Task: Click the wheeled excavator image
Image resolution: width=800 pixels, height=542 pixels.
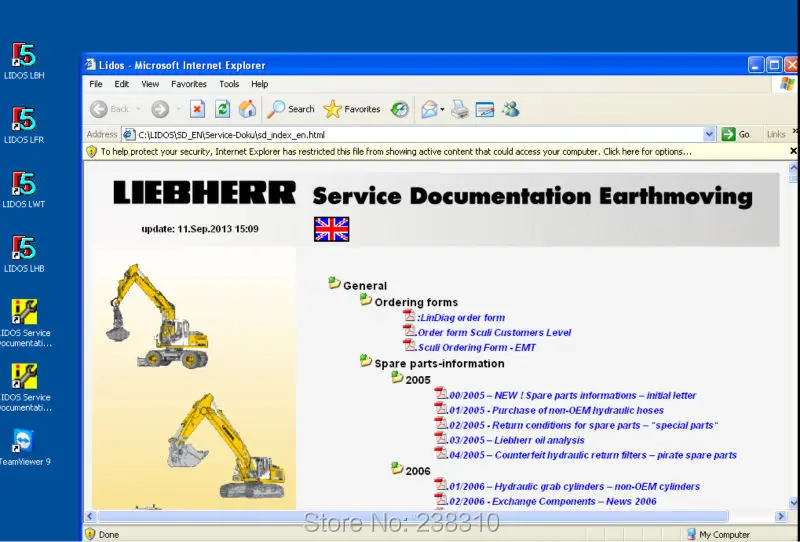Action: 158,316
